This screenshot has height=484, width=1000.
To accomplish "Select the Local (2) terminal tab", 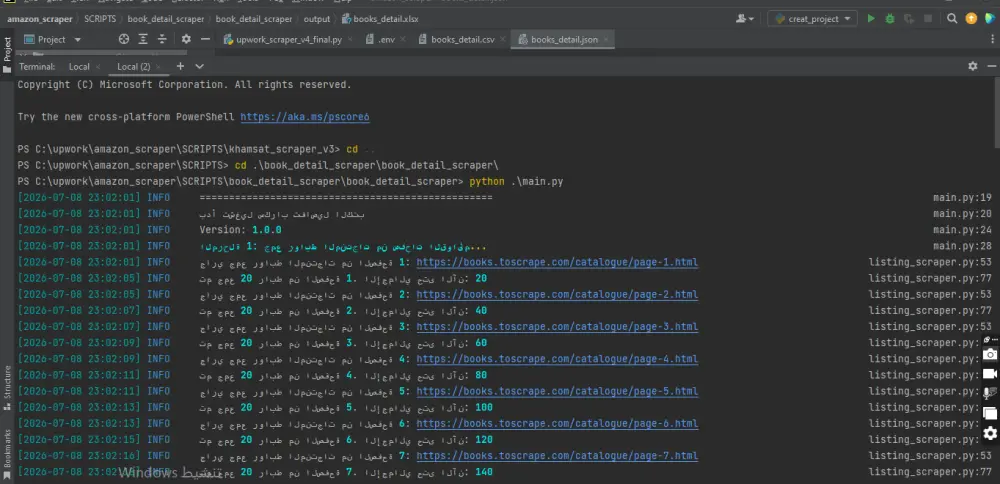I will (x=133, y=66).
